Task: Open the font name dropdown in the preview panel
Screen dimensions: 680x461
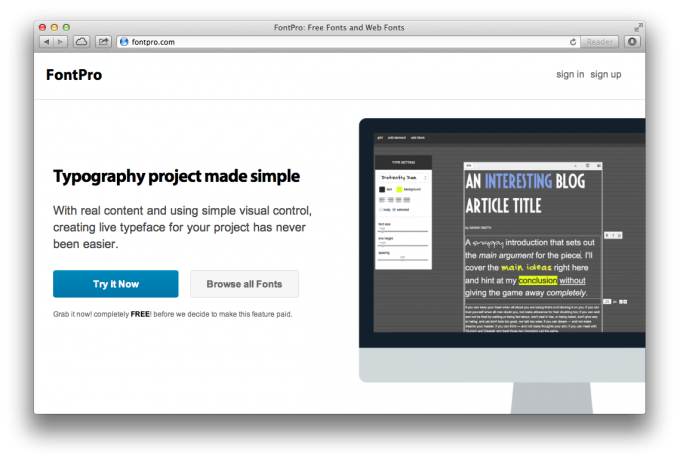Action: (x=403, y=178)
